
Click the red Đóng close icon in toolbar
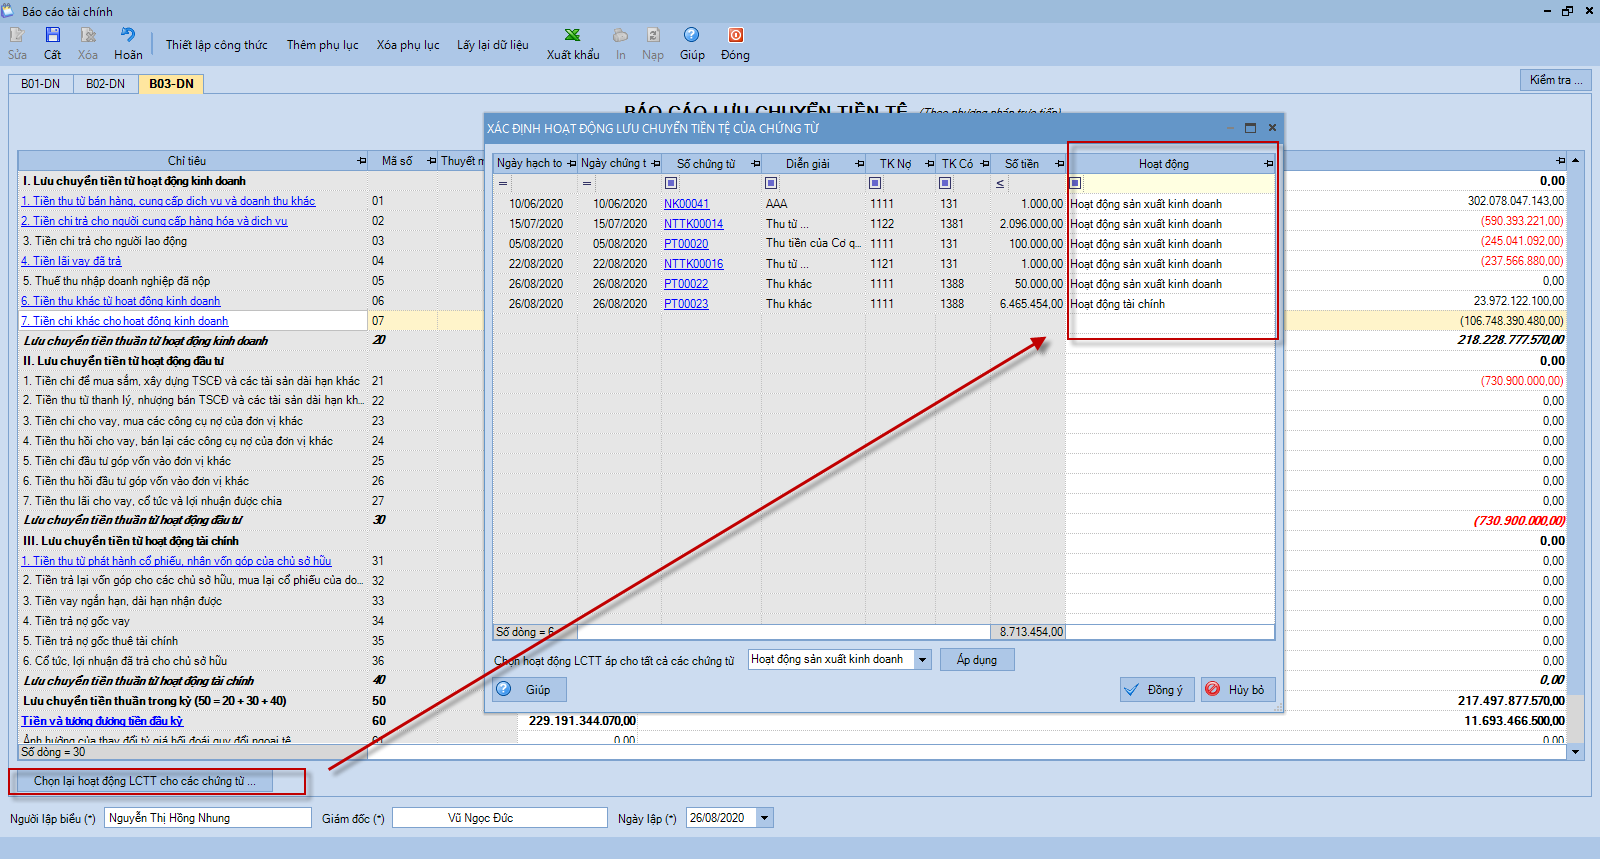pyautogui.click(x=735, y=35)
